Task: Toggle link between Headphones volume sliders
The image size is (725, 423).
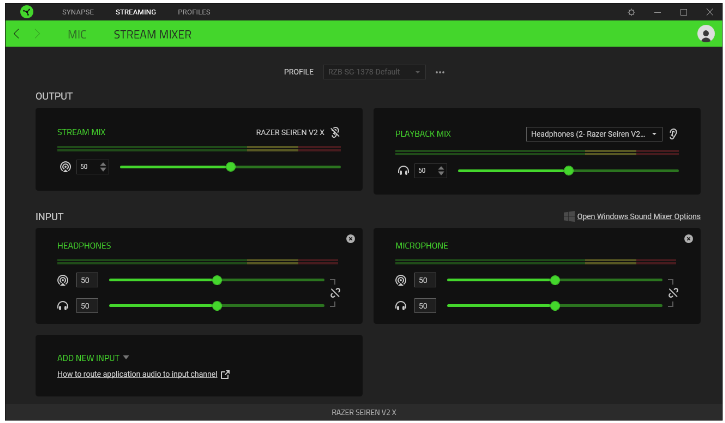Action: coord(336,293)
